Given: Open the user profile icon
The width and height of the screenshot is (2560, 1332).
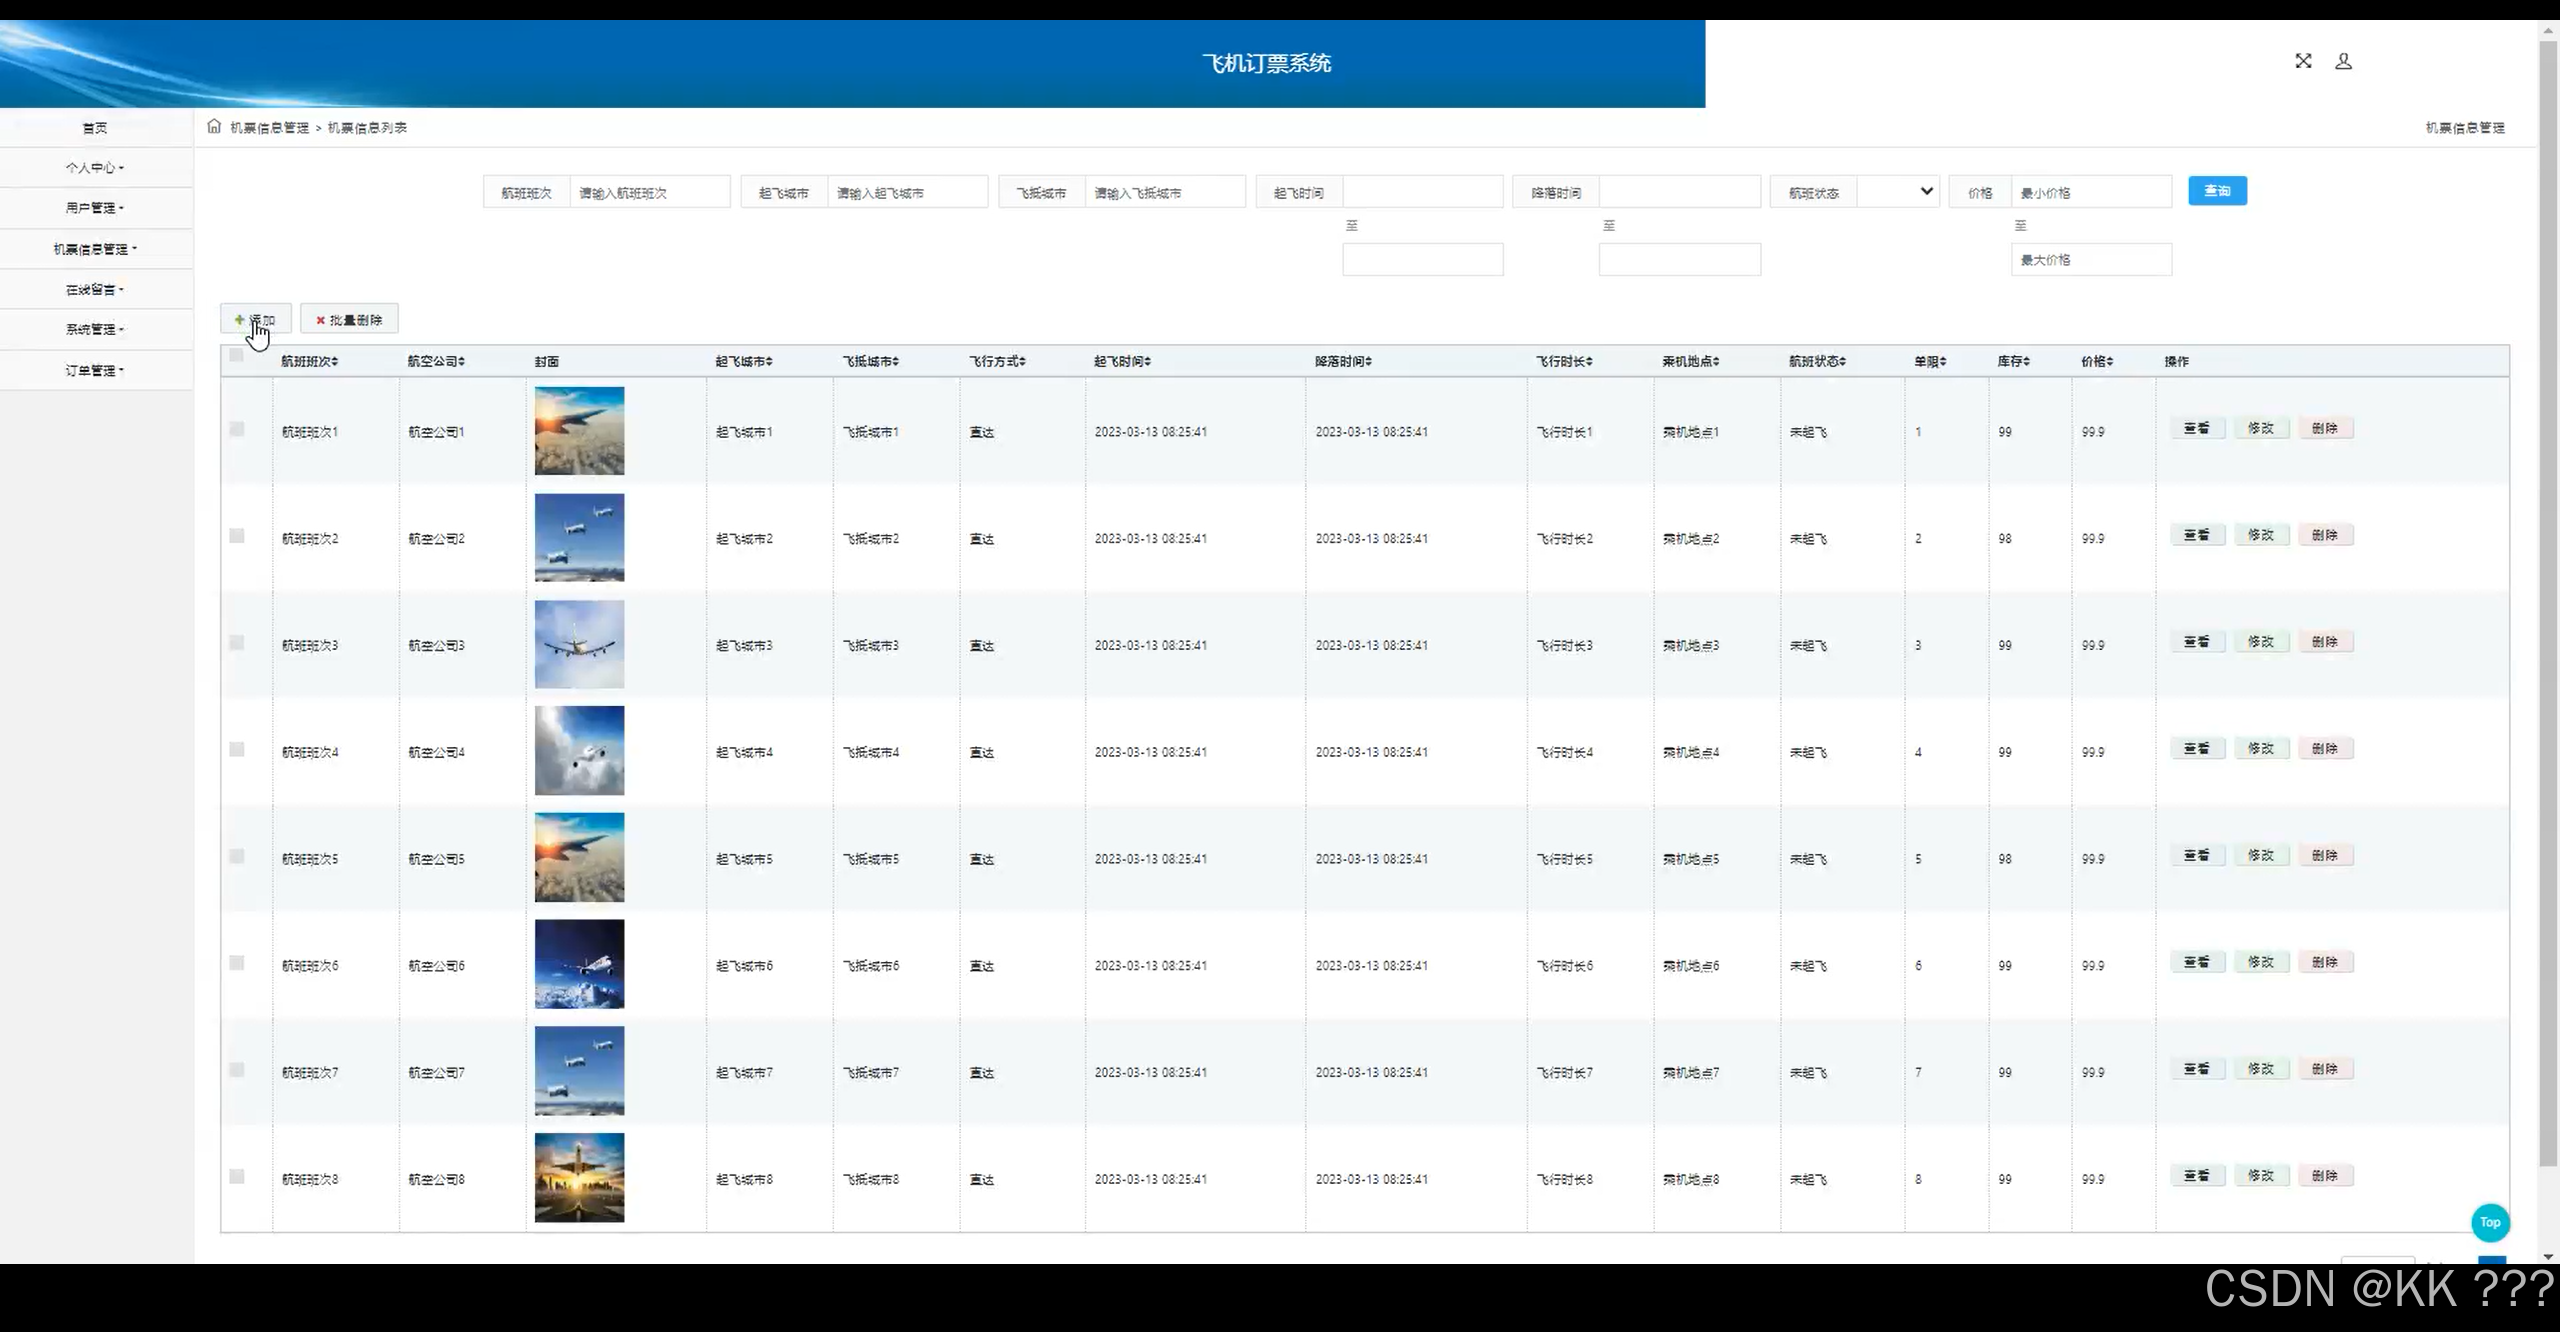Looking at the screenshot, I should 2343,61.
